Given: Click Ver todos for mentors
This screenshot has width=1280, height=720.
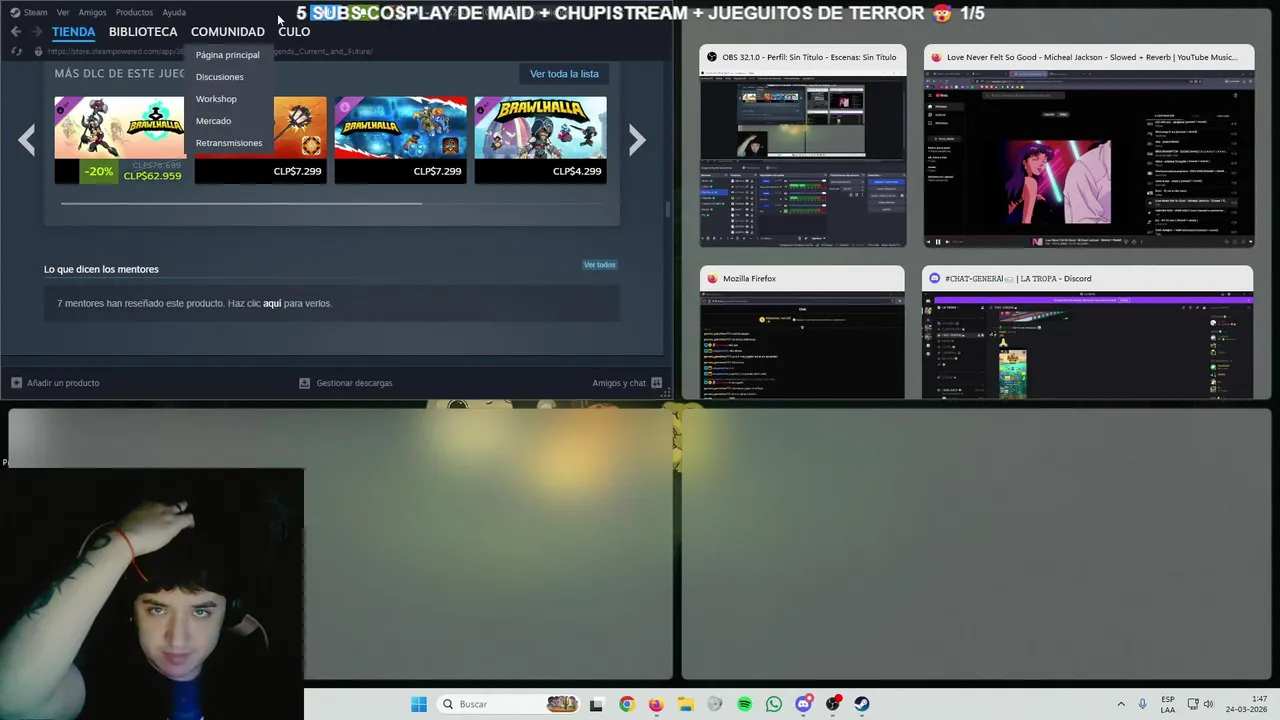Looking at the screenshot, I should coord(600,265).
